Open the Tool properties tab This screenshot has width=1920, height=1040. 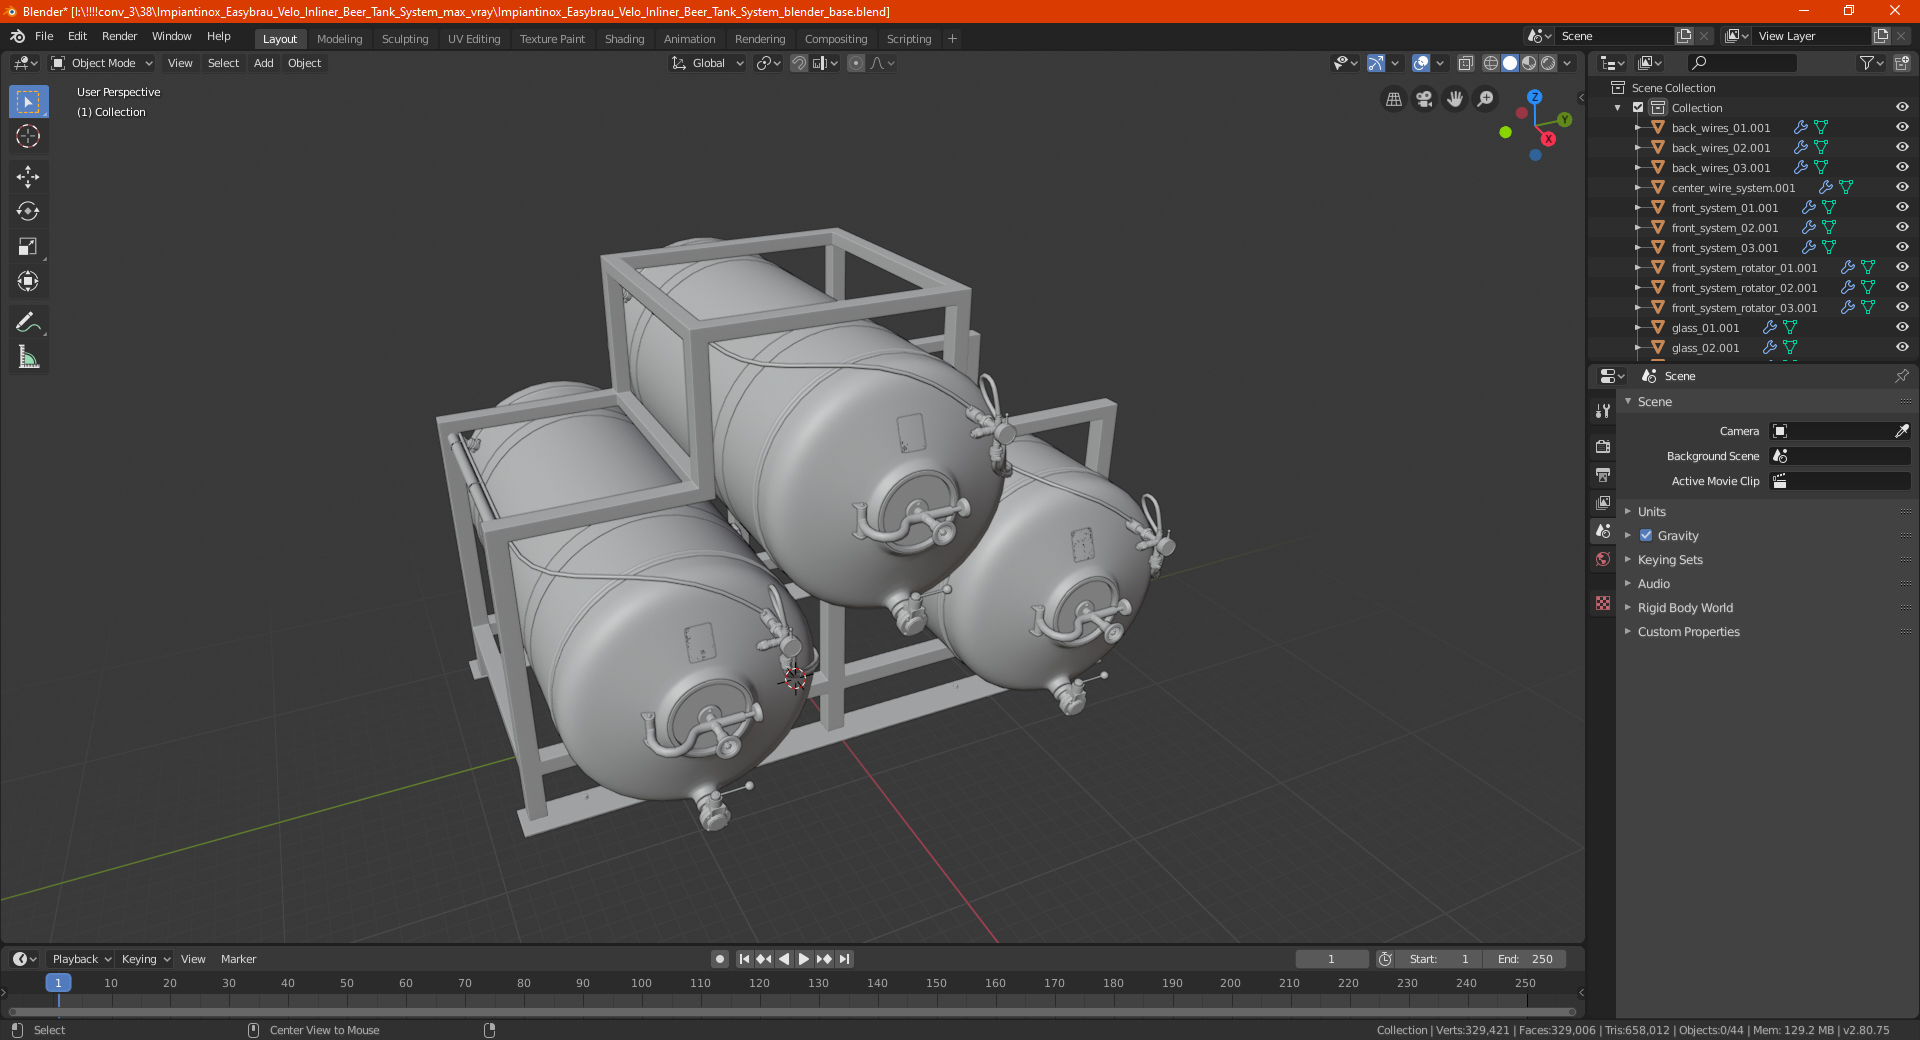pos(1603,411)
